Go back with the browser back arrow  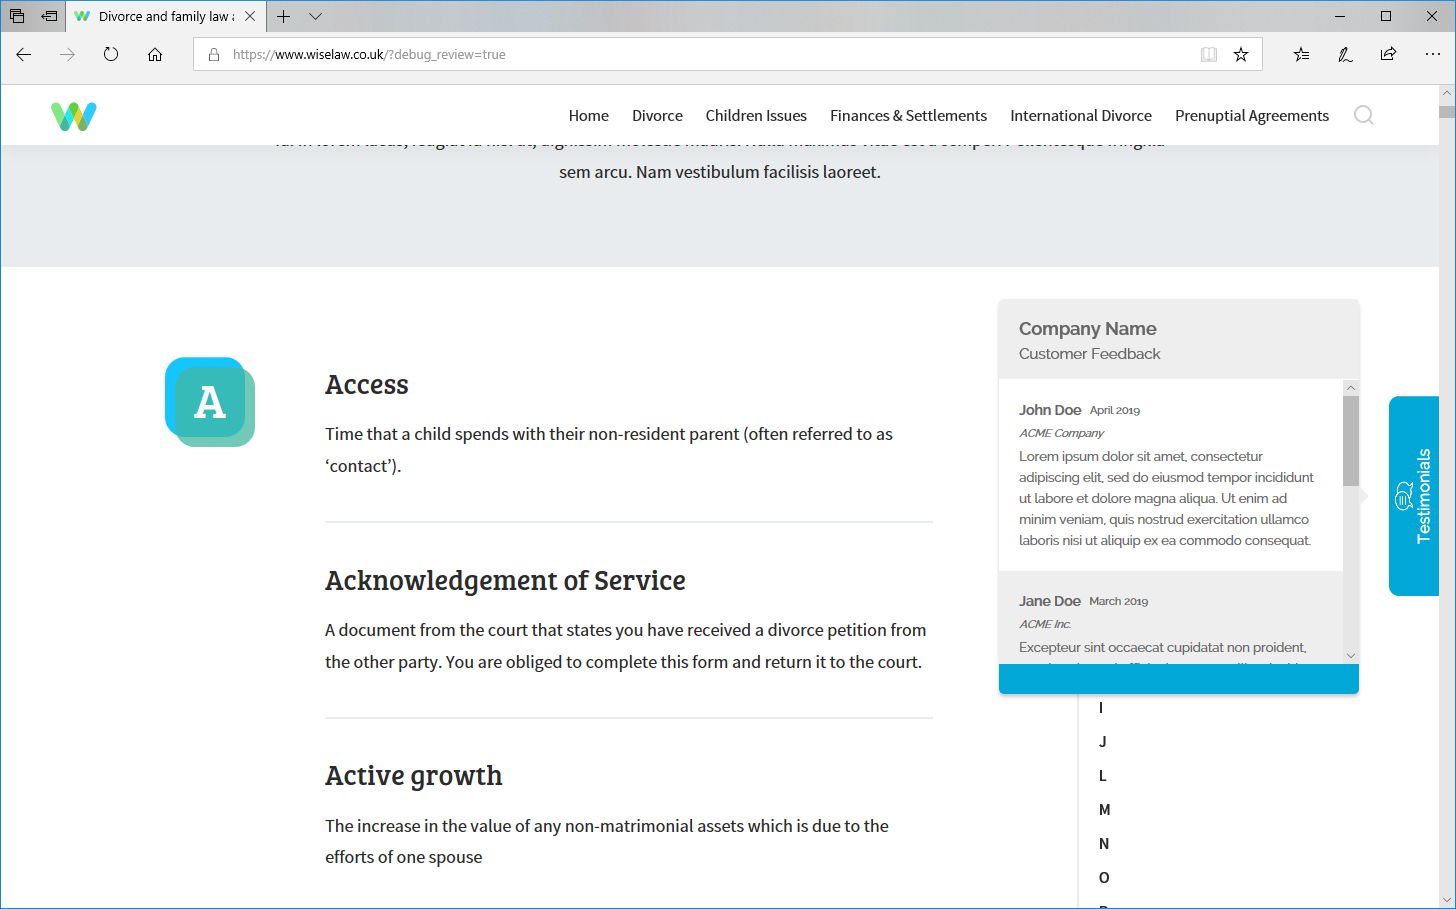coord(24,54)
